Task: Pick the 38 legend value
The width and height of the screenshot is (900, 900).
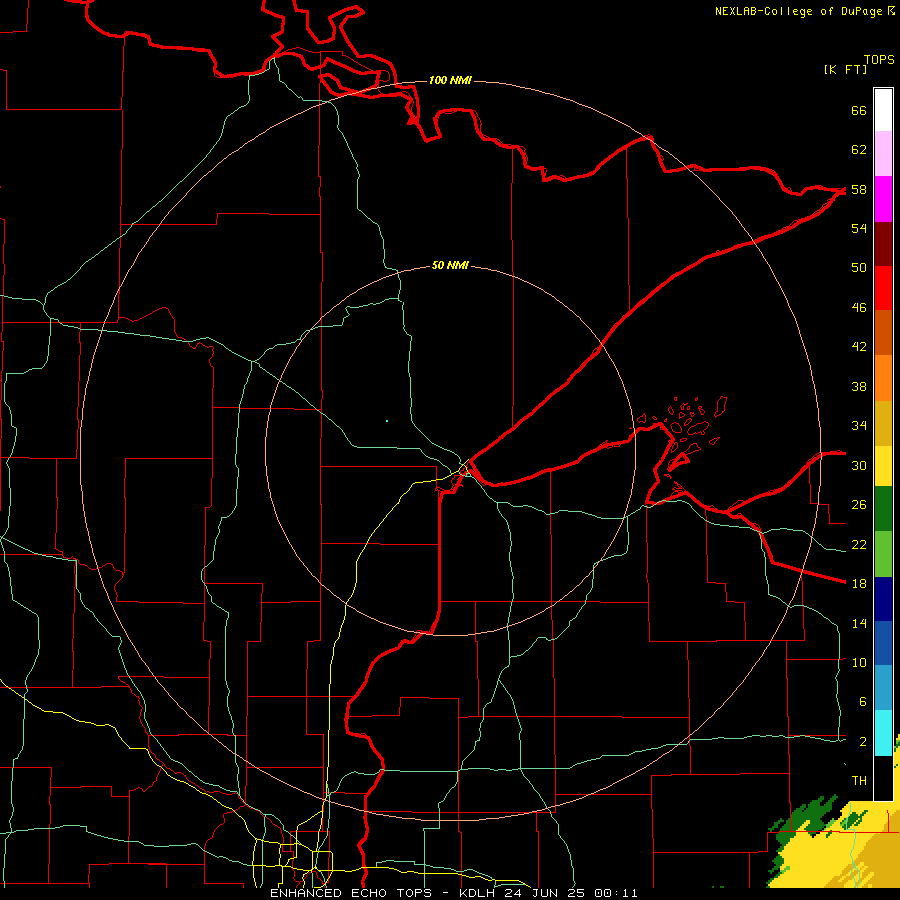Action: pos(859,386)
